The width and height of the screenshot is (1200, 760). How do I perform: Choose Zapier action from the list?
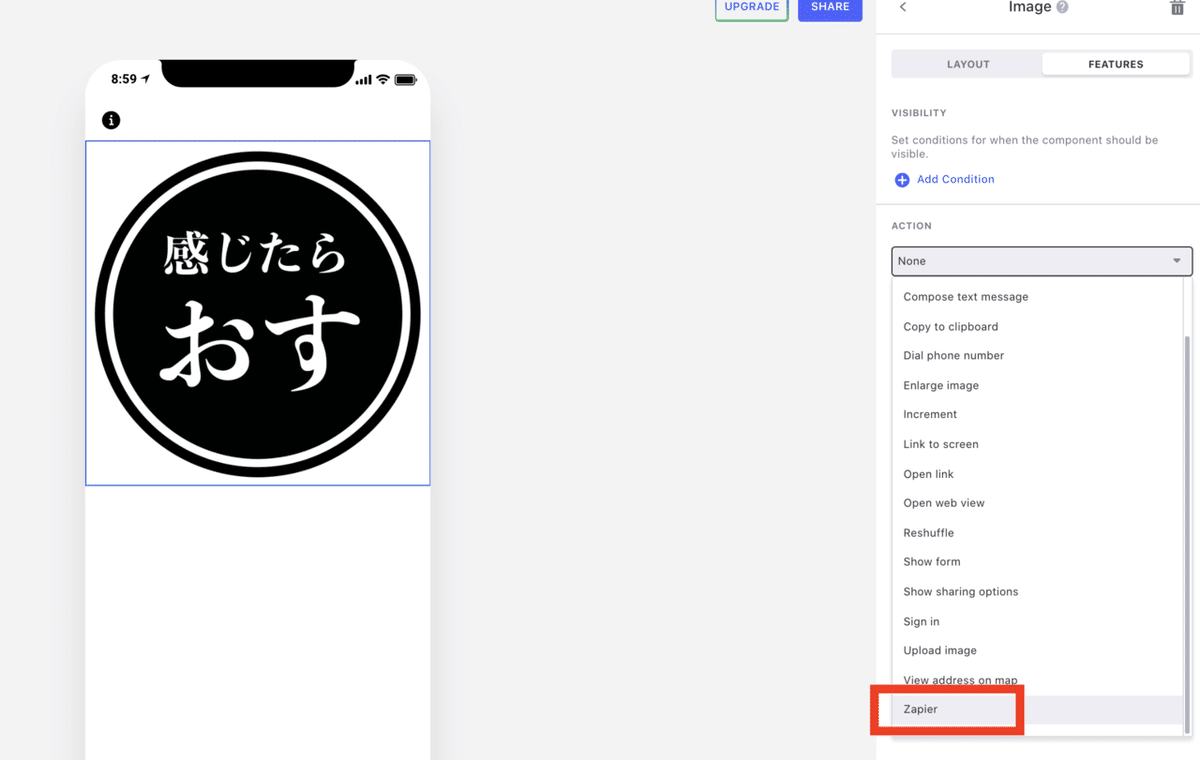(1037, 710)
